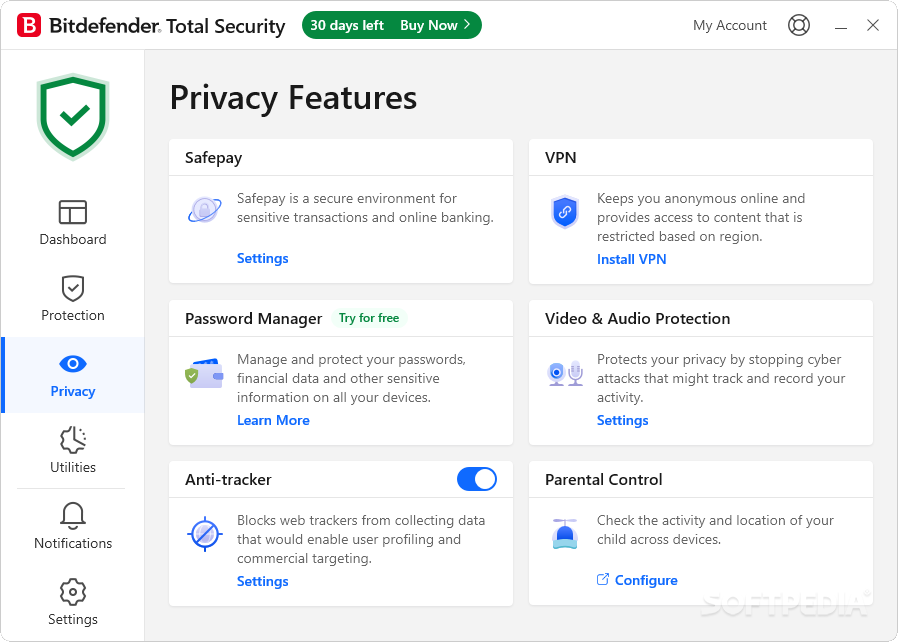Disable the Anti-tracker toggle

pyautogui.click(x=477, y=479)
